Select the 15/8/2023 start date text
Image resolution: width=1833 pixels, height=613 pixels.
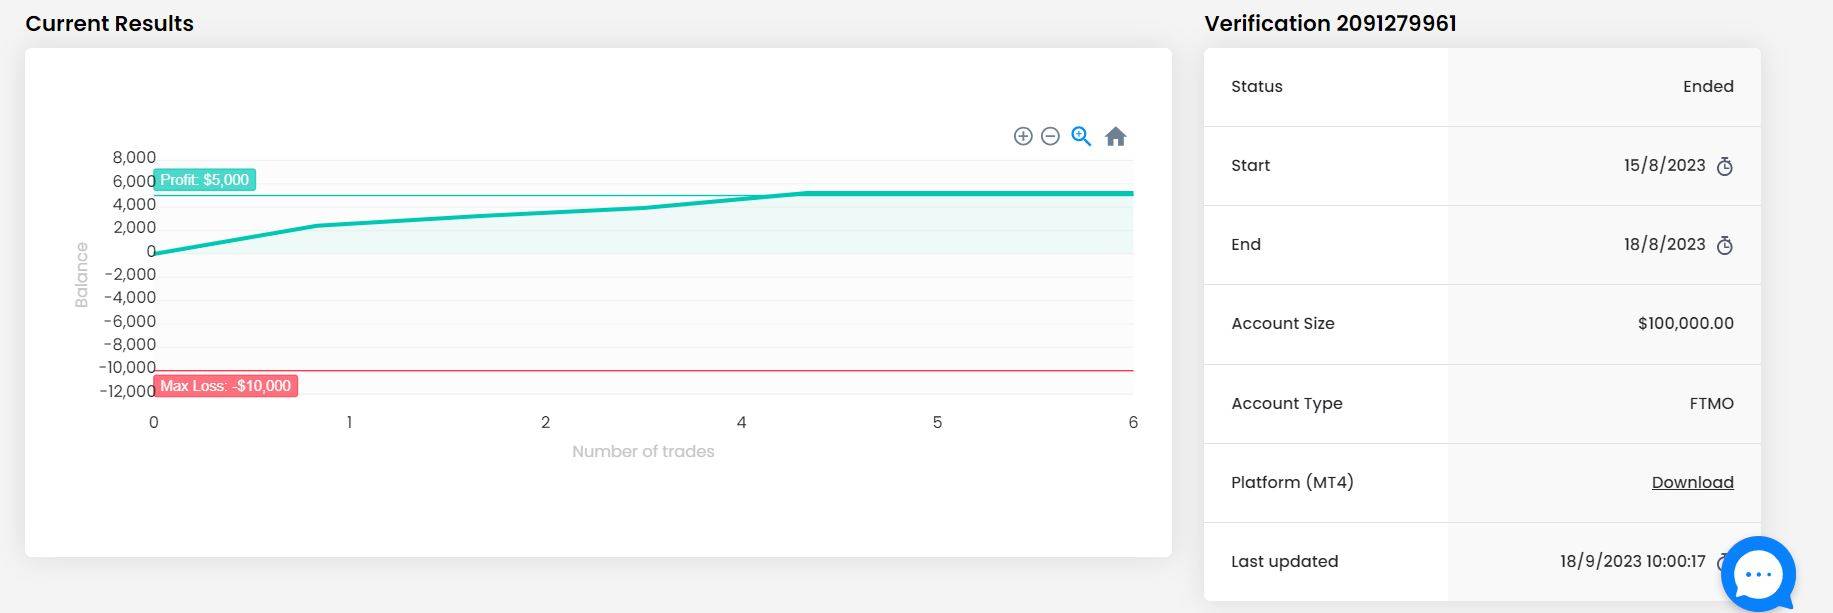[x=1664, y=166]
